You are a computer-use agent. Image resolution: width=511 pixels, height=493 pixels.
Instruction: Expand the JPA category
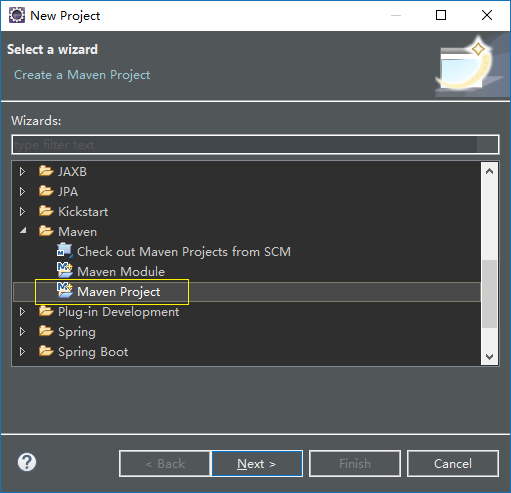pyautogui.click(x=22, y=192)
